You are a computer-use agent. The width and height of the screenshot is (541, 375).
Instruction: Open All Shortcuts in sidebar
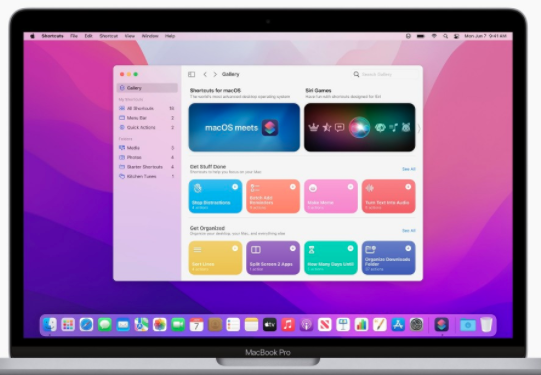click(x=147, y=108)
